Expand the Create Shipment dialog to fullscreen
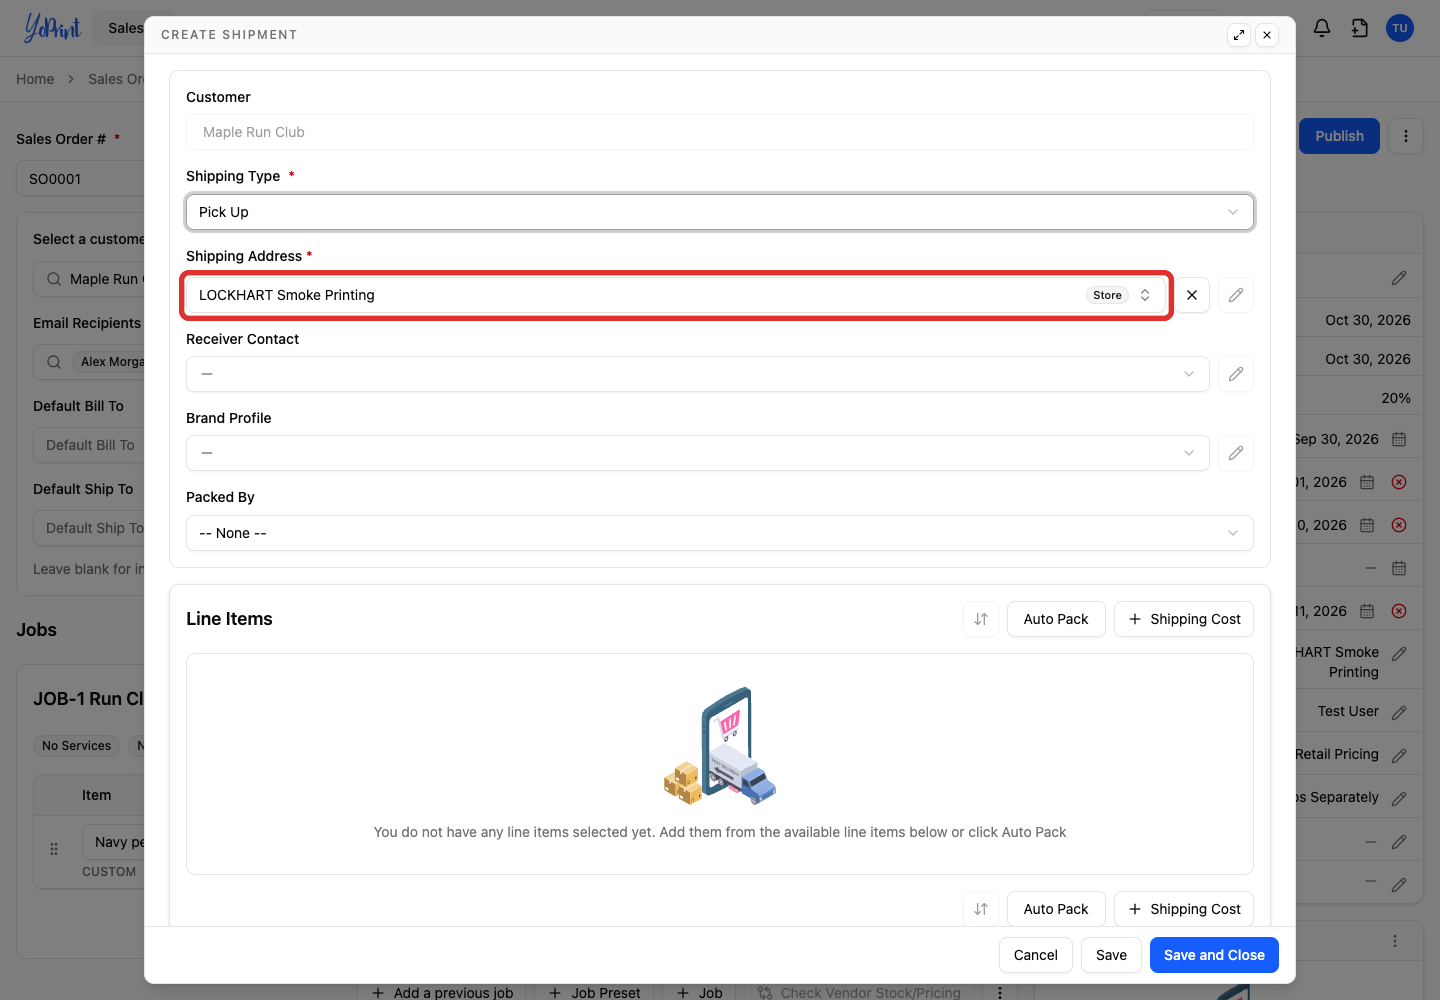Image resolution: width=1440 pixels, height=1000 pixels. (1239, 35)
